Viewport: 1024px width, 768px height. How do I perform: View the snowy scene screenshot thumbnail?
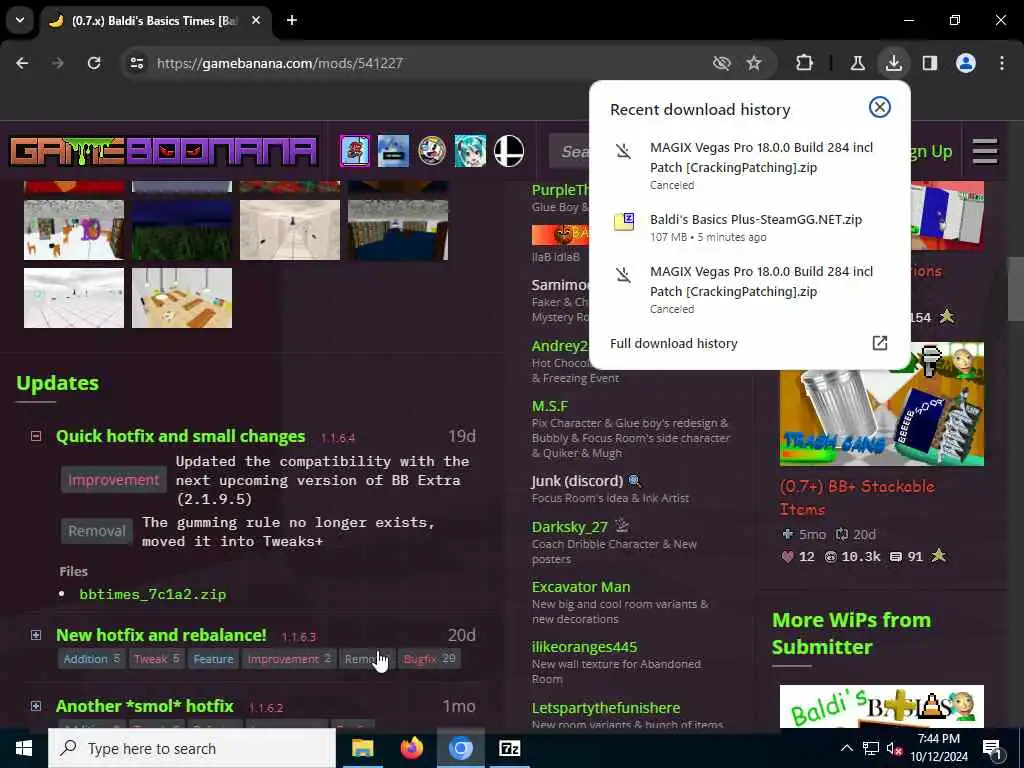point(74,230)
